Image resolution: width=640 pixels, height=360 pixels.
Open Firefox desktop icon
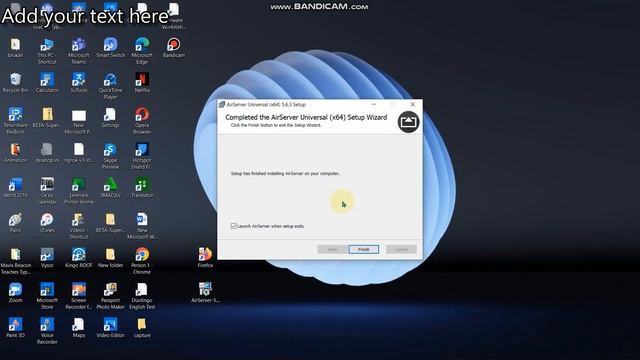205,258
